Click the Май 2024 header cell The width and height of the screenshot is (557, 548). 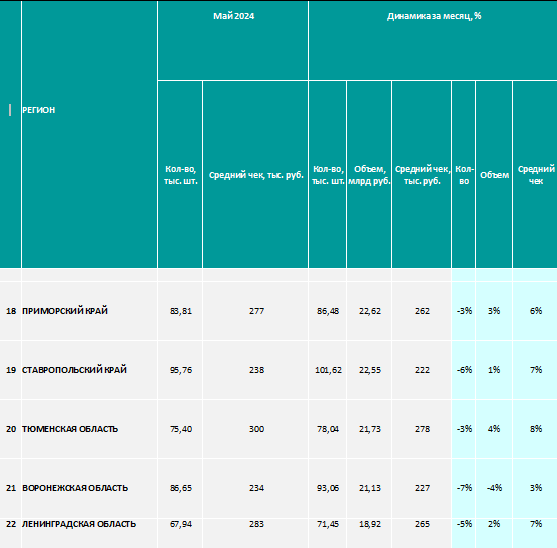[x=233, y=40]
